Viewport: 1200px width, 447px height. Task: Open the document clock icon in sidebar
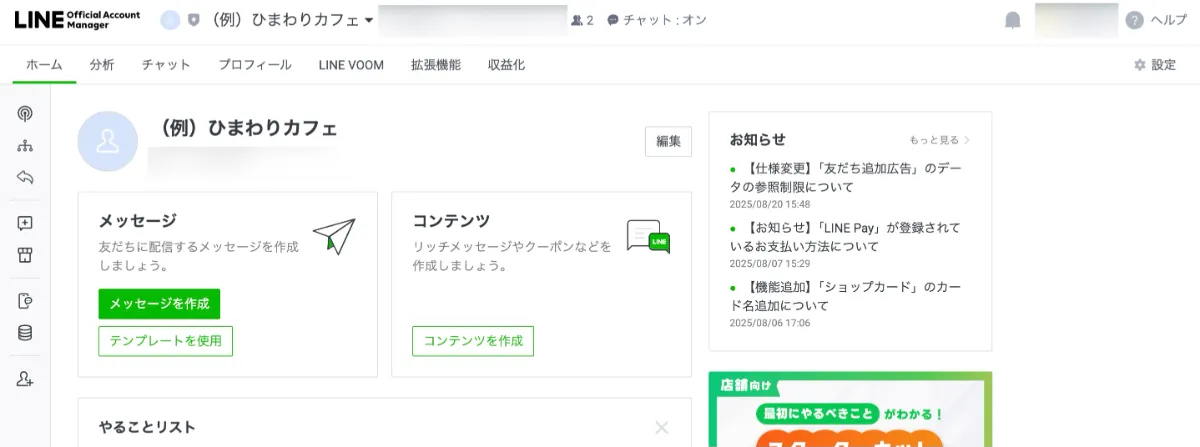[26, 301]
